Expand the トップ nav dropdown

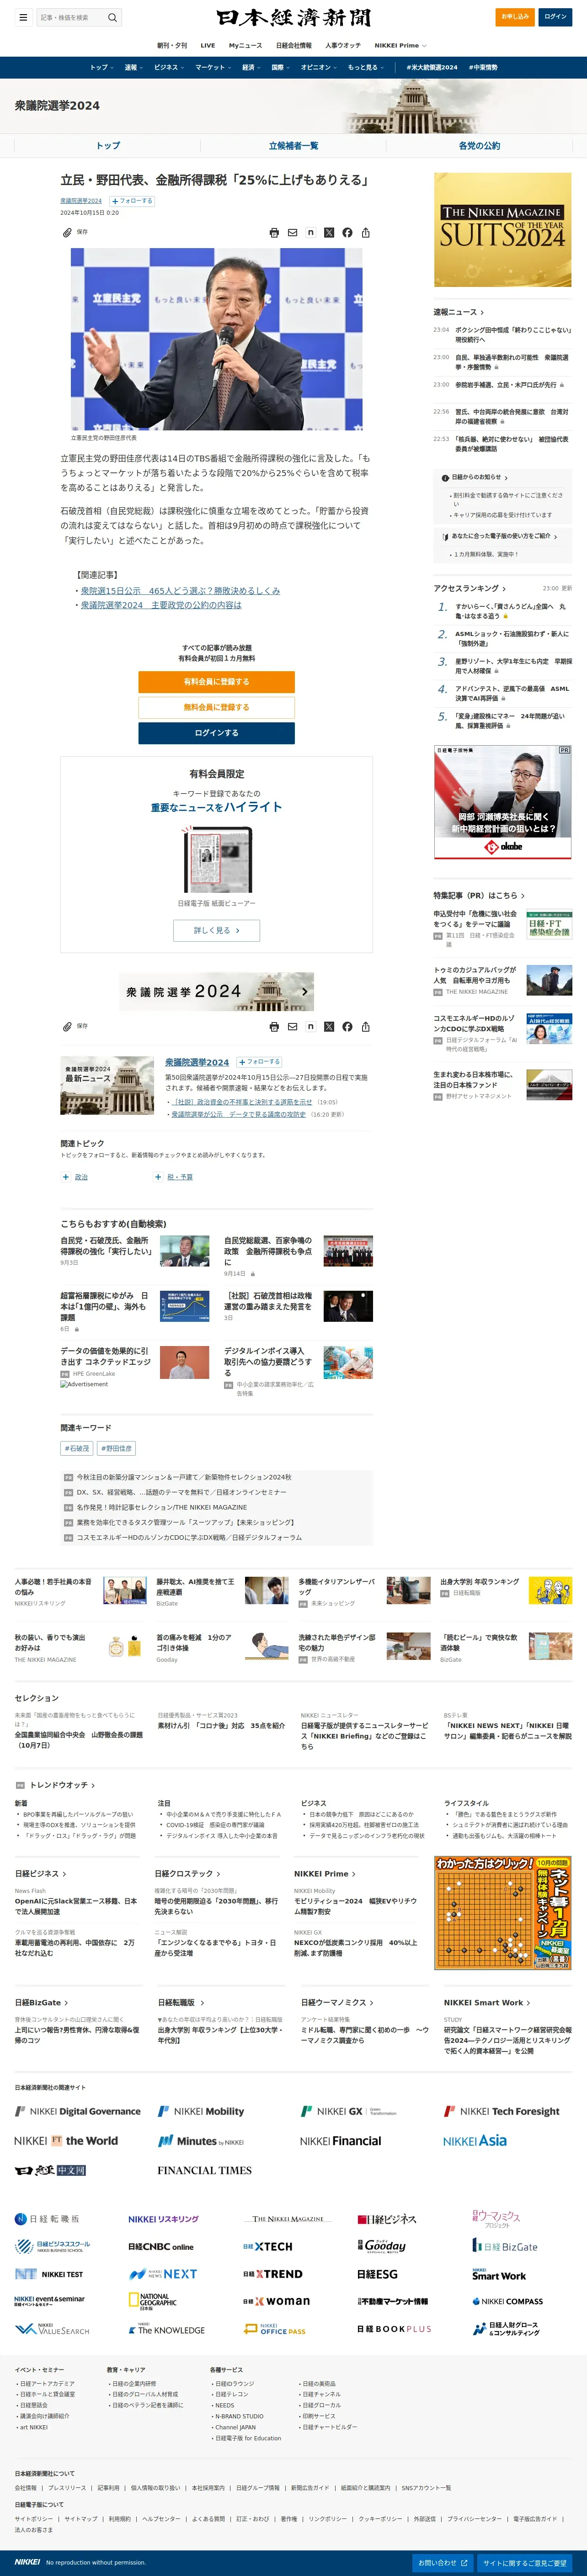[101, 67]
